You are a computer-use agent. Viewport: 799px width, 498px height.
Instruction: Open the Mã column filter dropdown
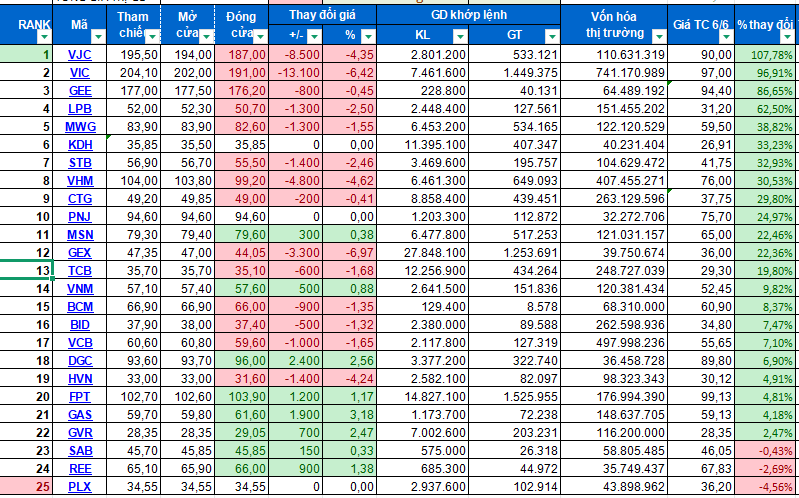point(98,37)
